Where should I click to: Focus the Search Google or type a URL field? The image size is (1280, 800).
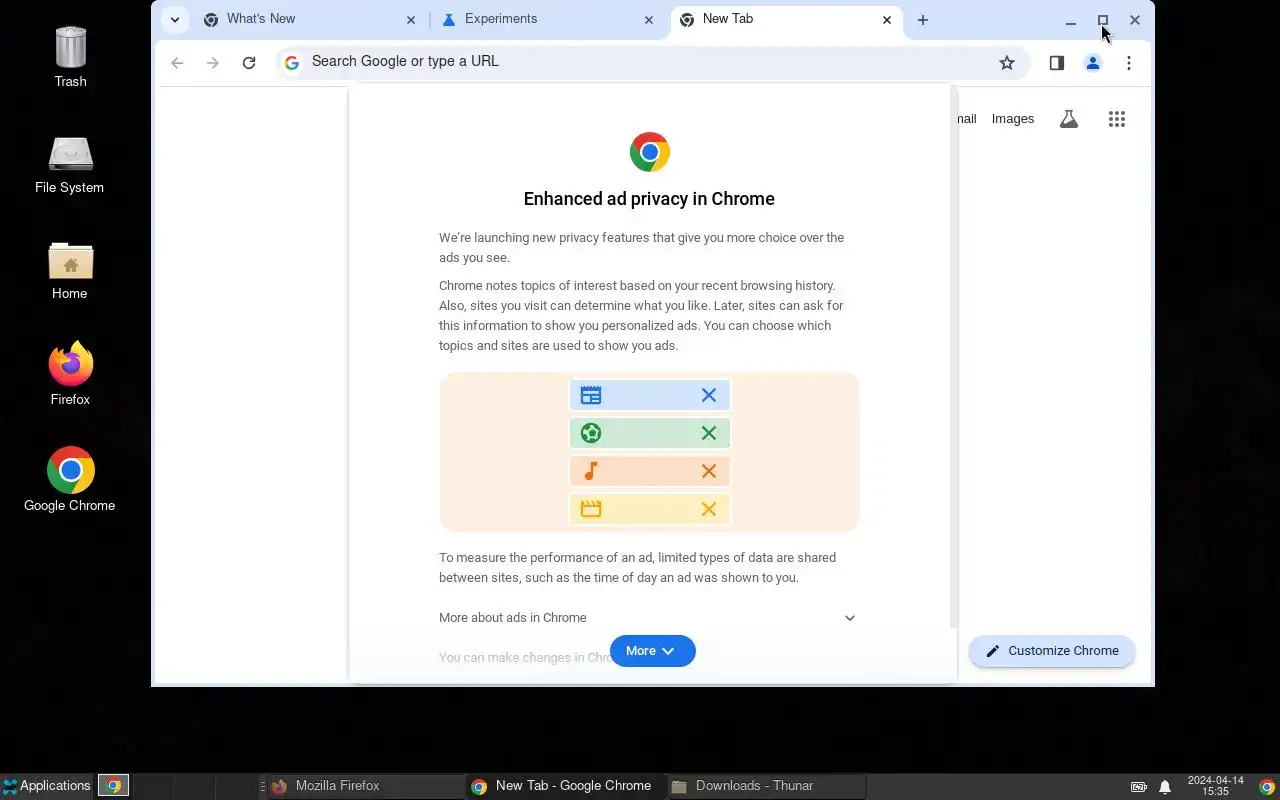(650, 62)
